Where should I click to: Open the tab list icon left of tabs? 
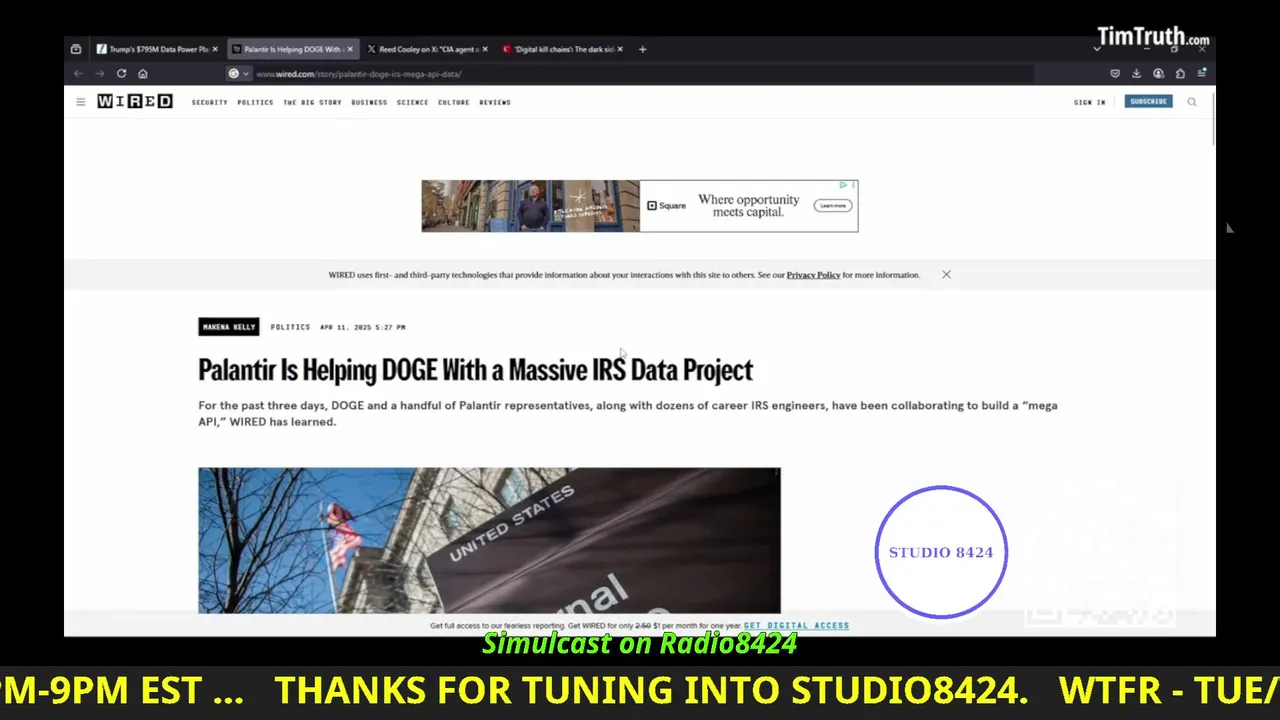(76, 49)
